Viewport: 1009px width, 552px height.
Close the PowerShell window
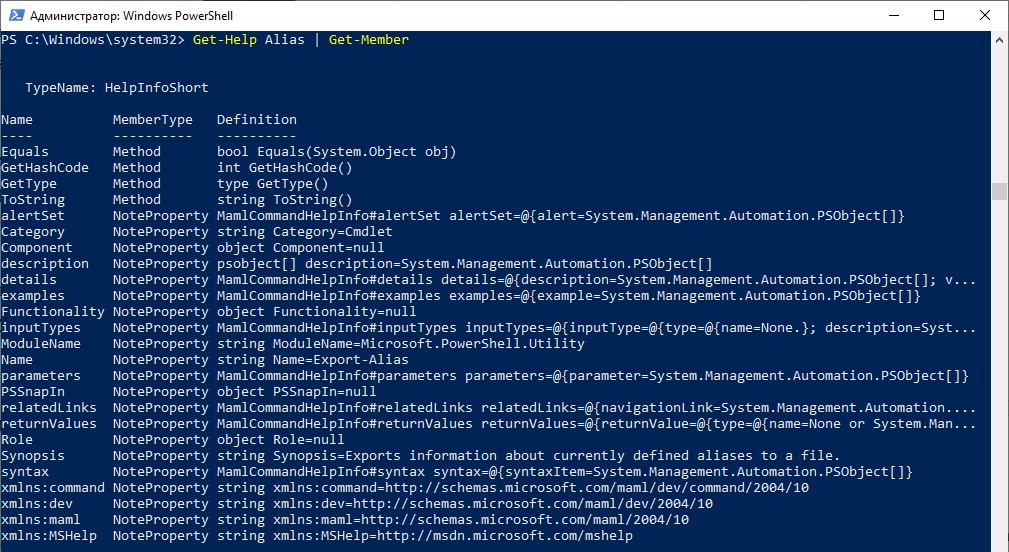coord(985,15)
